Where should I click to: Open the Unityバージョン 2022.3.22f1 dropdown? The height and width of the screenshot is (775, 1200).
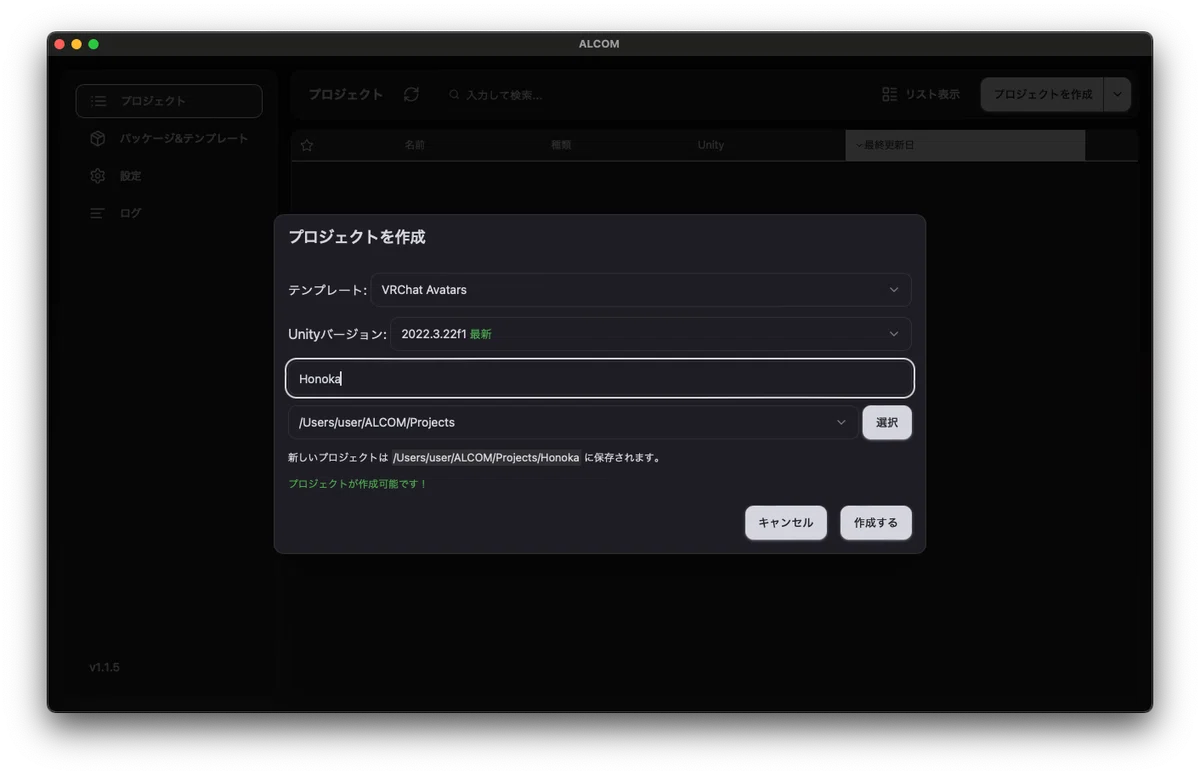650,334
